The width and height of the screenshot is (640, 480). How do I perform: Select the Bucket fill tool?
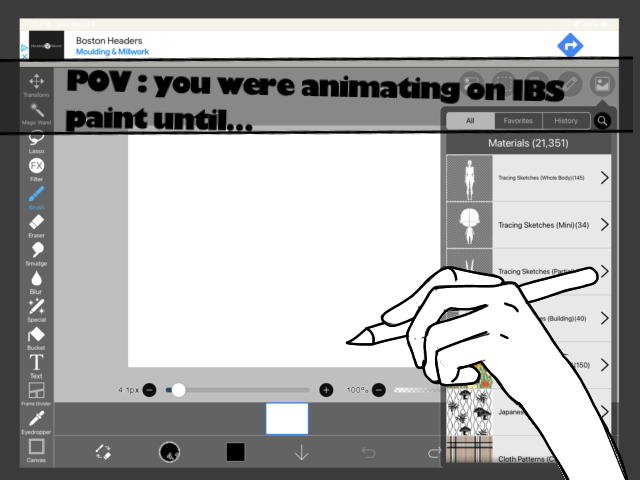[x=36, y=335]
